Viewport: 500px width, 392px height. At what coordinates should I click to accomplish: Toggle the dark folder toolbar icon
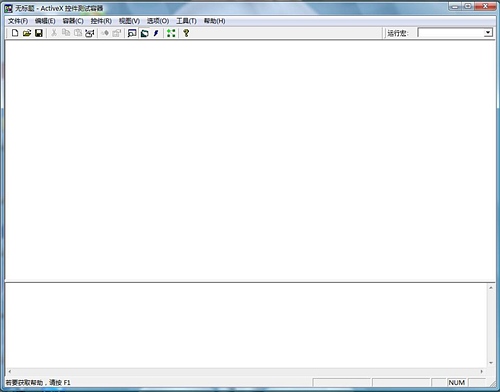coord(144,33)
